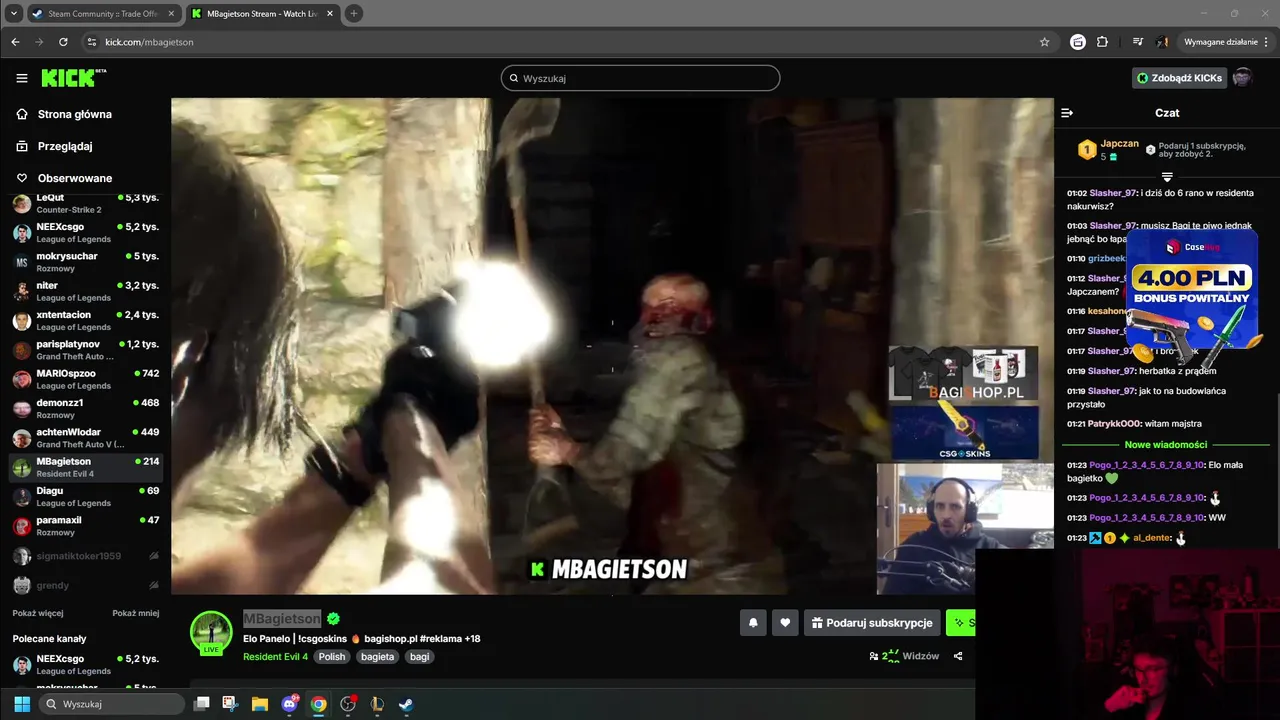This screenshot has width=1280, height=720.
Task: Switch to Steam Community Trade Offers tab
Action: point(102,14)
